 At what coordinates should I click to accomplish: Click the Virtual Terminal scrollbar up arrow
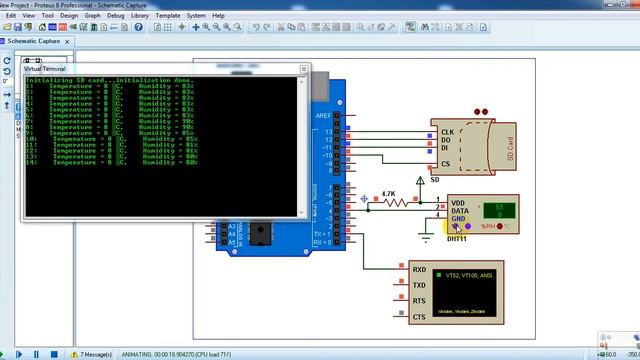click(x=302, y=81)
